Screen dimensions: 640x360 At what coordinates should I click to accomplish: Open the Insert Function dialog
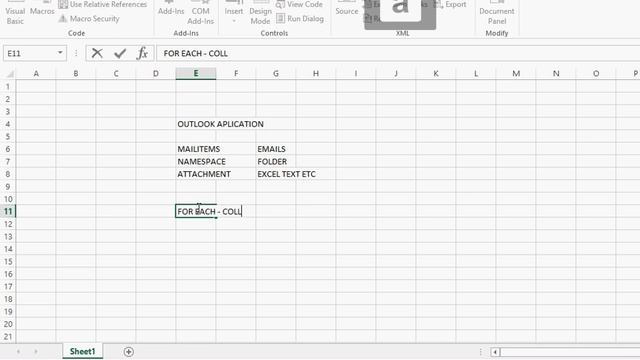click(x=142, y=53)
